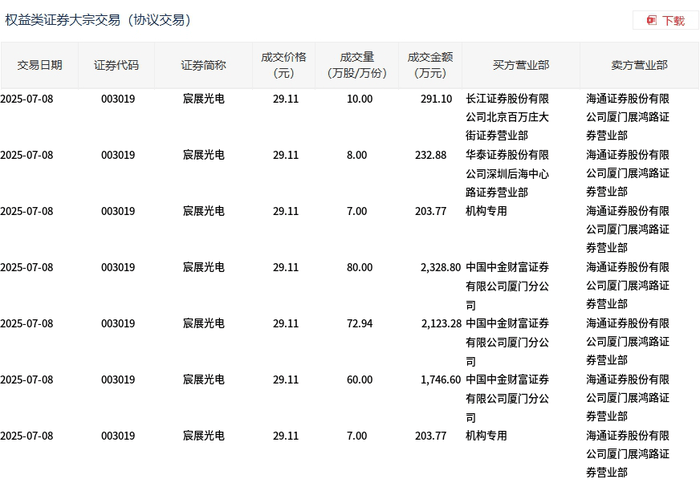Click the Excel icon in 下载 button

pos(652,20)
